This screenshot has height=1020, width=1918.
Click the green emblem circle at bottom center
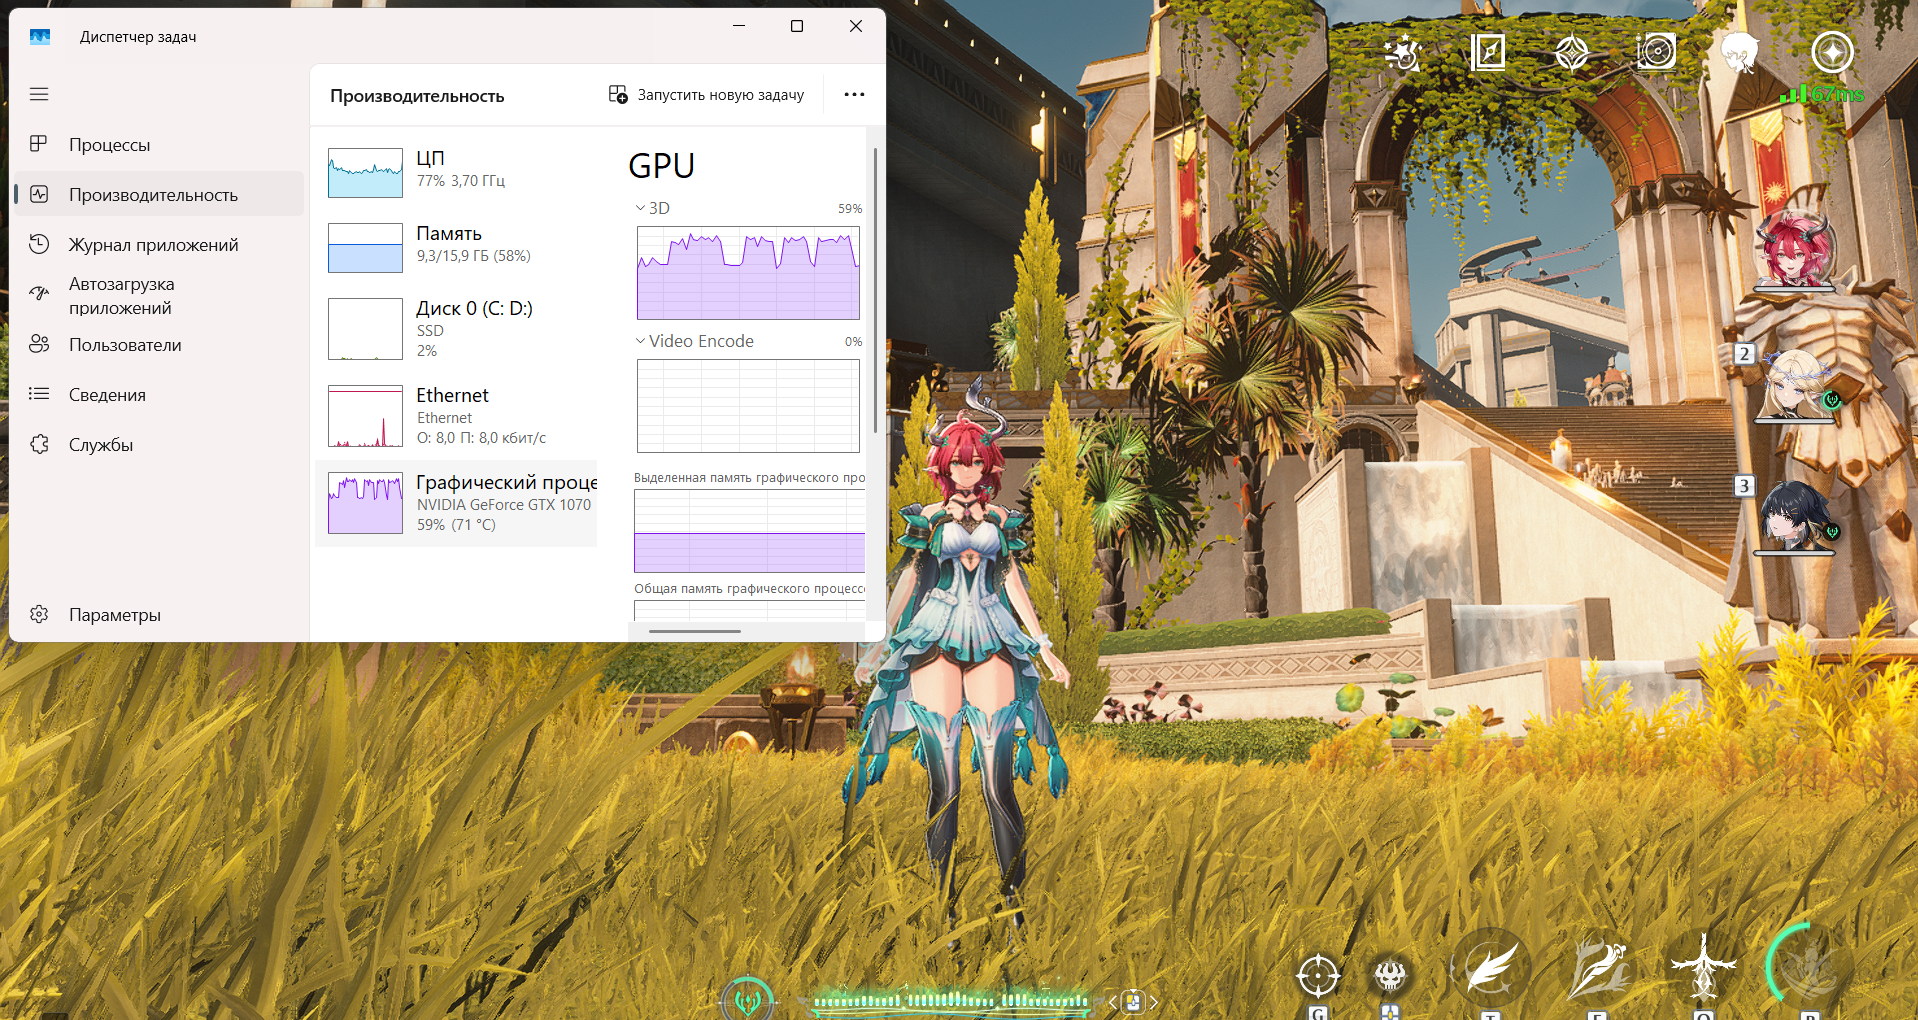[748, 999]
